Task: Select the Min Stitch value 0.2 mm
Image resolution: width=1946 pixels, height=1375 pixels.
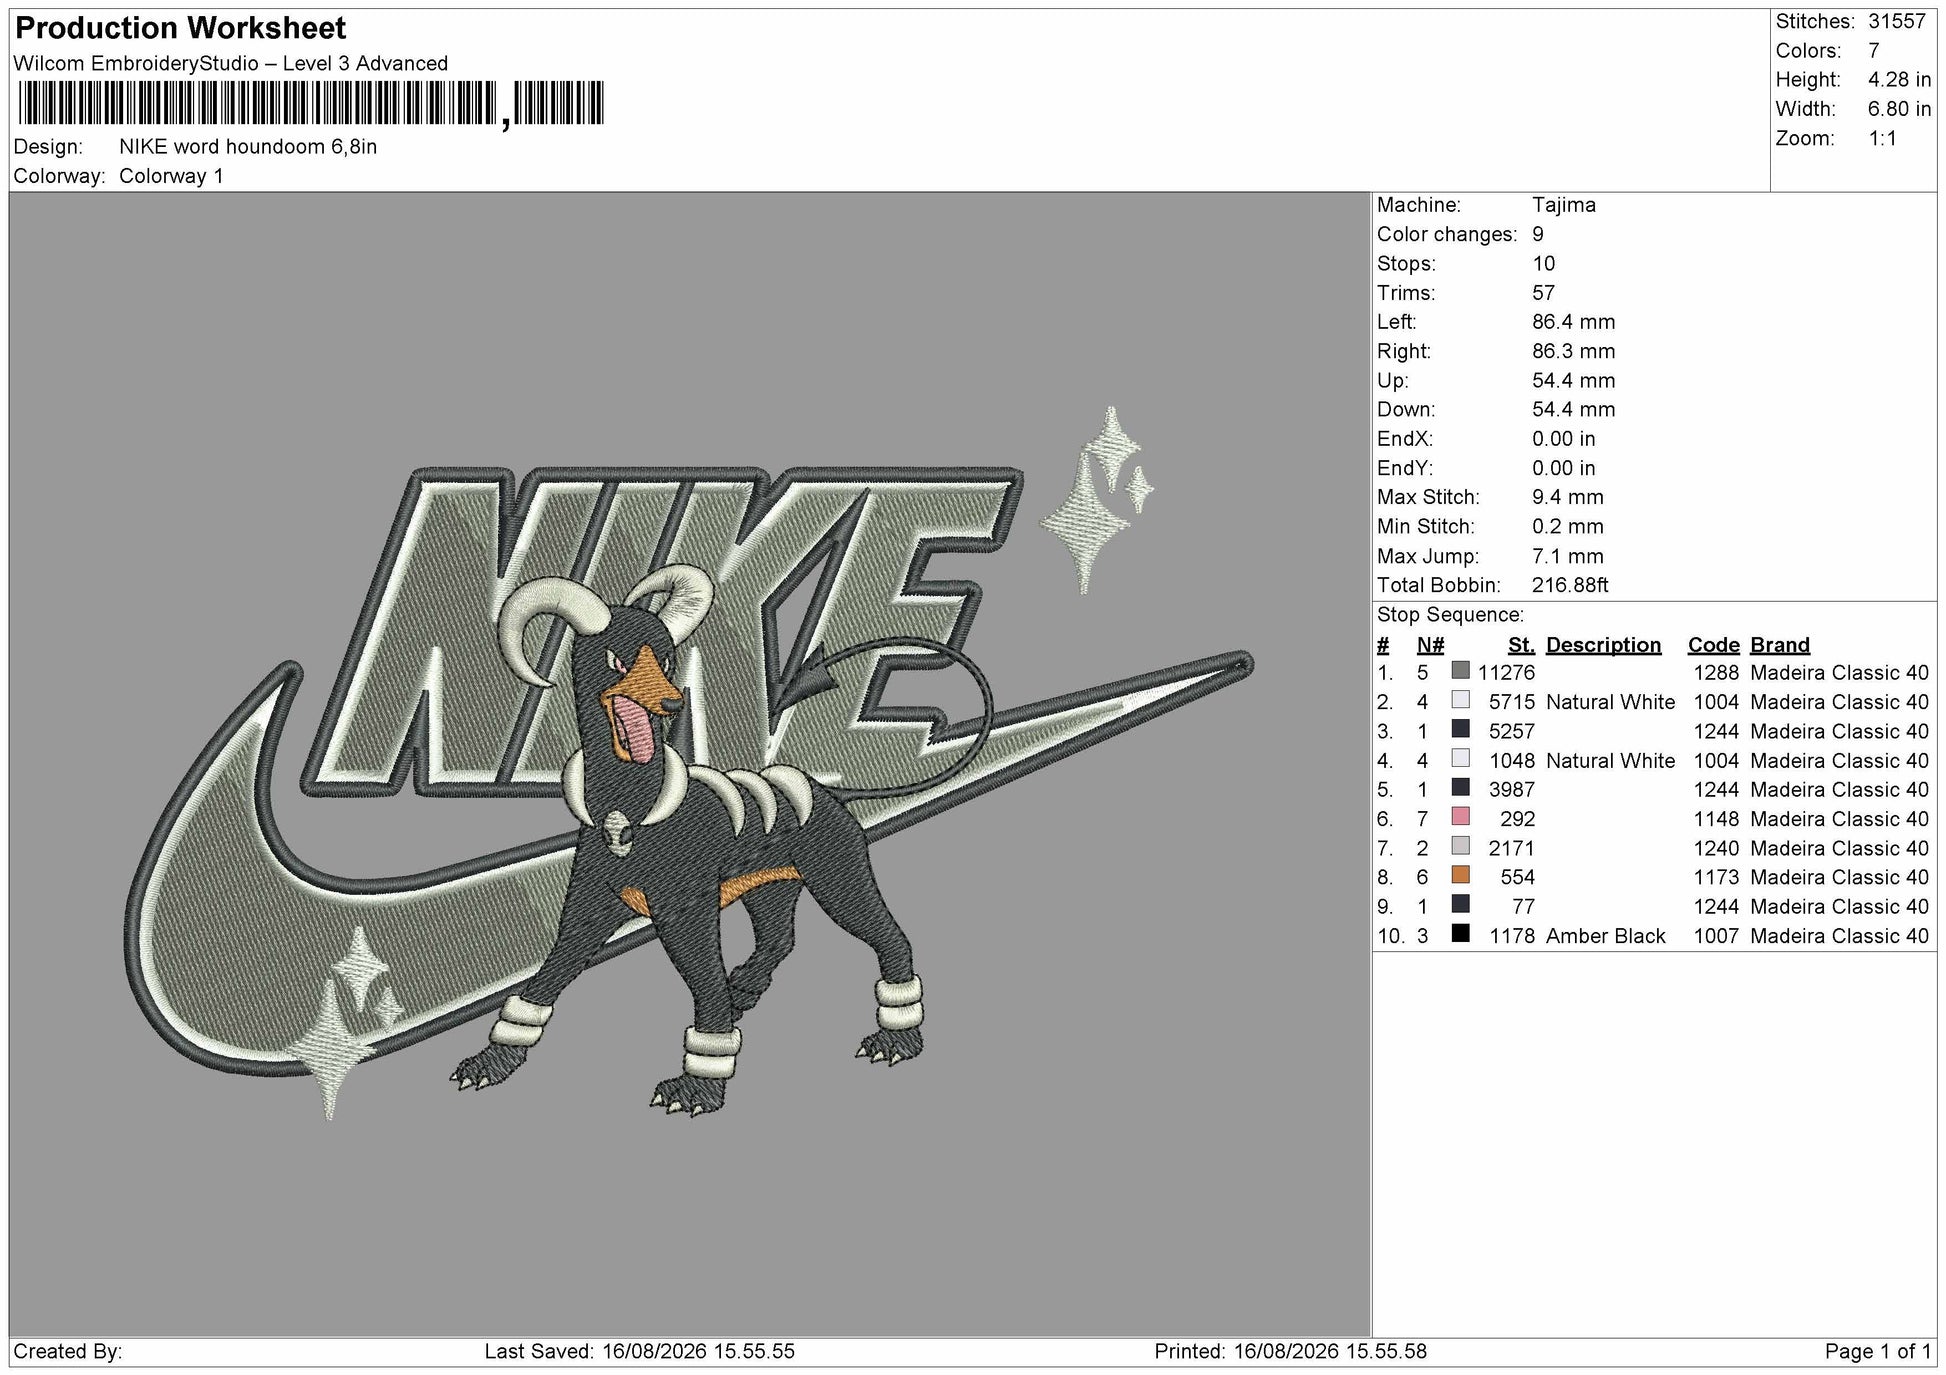Action: click(x=1568, y=527)
